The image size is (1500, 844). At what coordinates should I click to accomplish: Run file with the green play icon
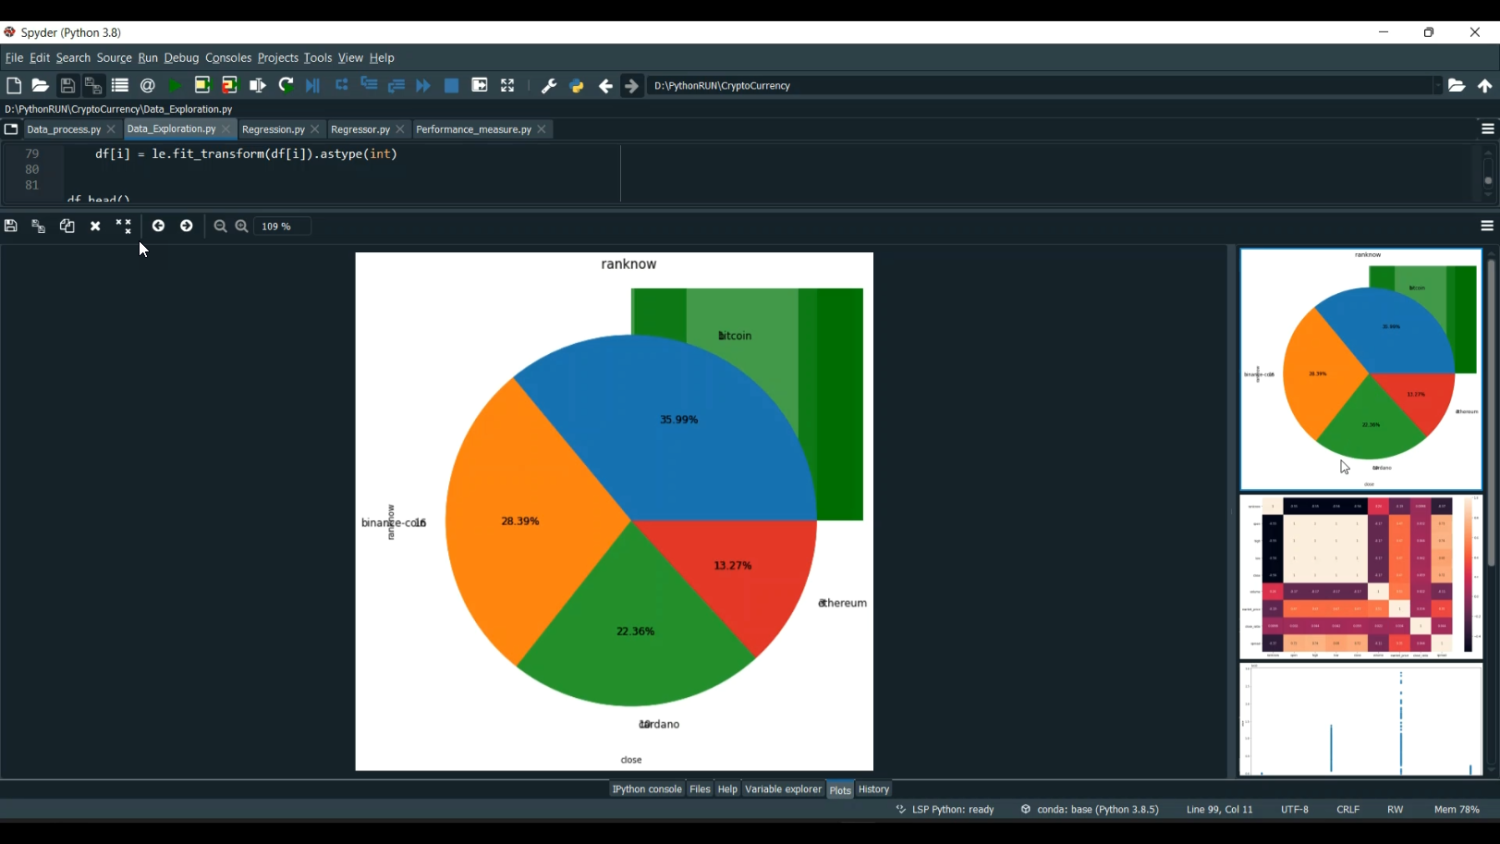click(175, 86)
